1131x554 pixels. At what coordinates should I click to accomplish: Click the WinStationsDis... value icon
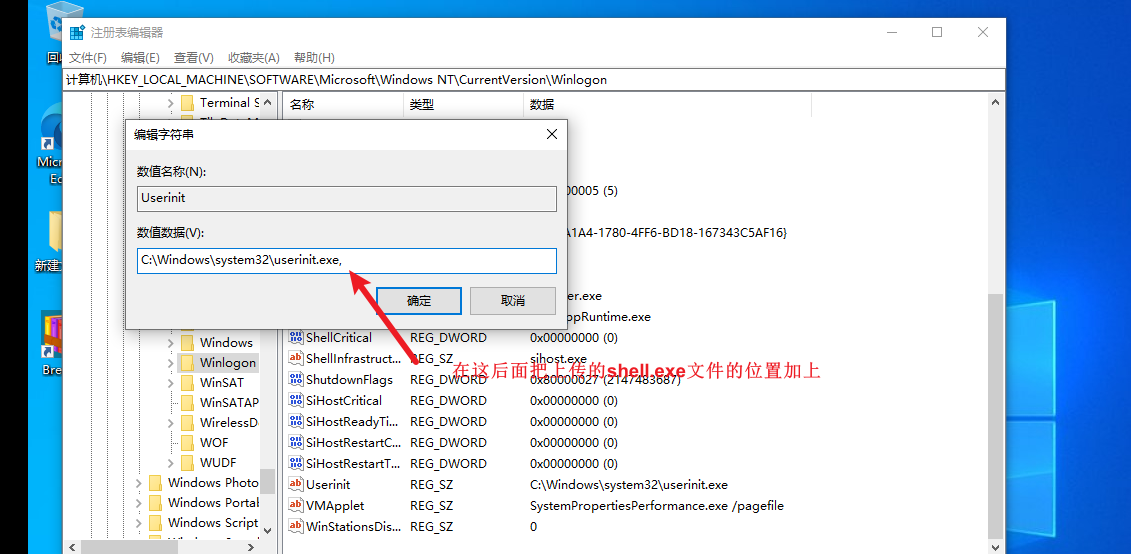click(296, 527)
